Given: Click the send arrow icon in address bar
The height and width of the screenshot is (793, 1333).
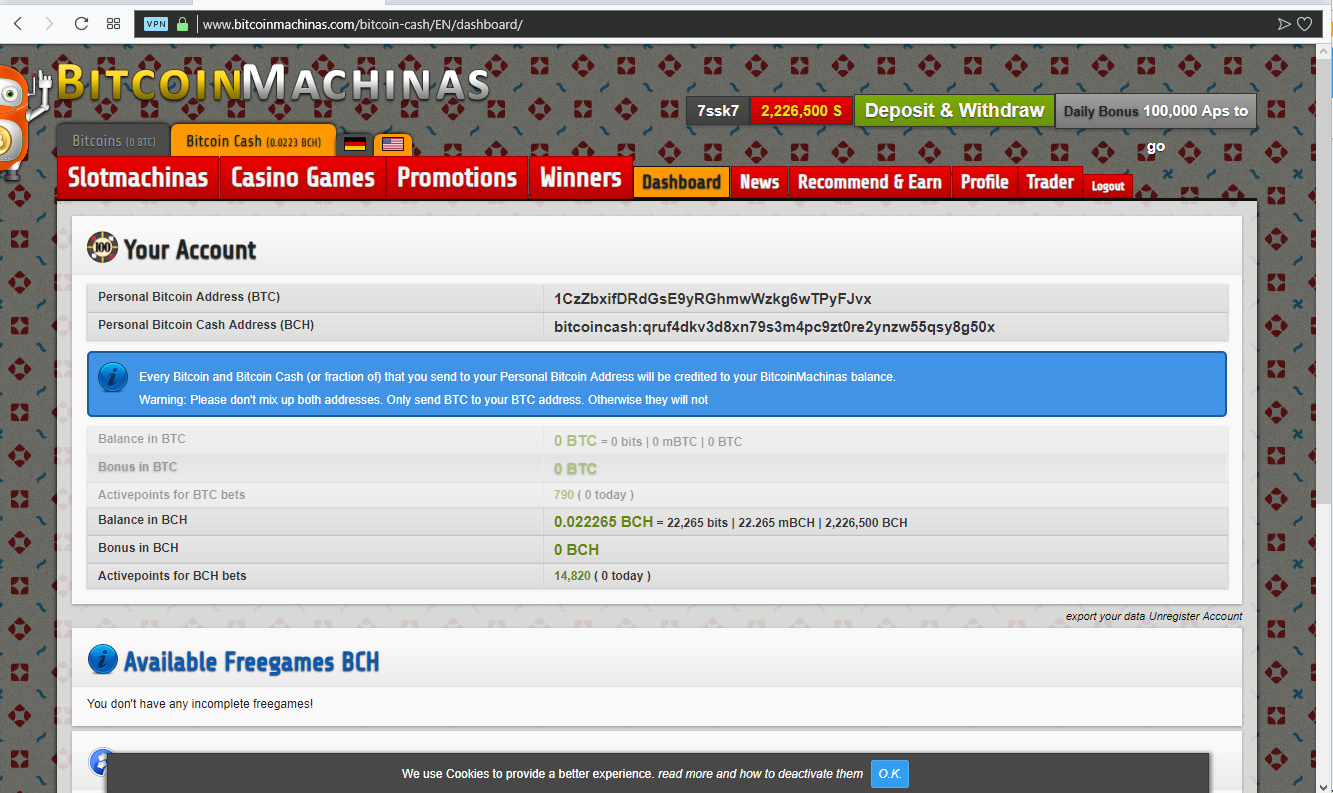Looking at the screenshot, I should [1284, 24].
